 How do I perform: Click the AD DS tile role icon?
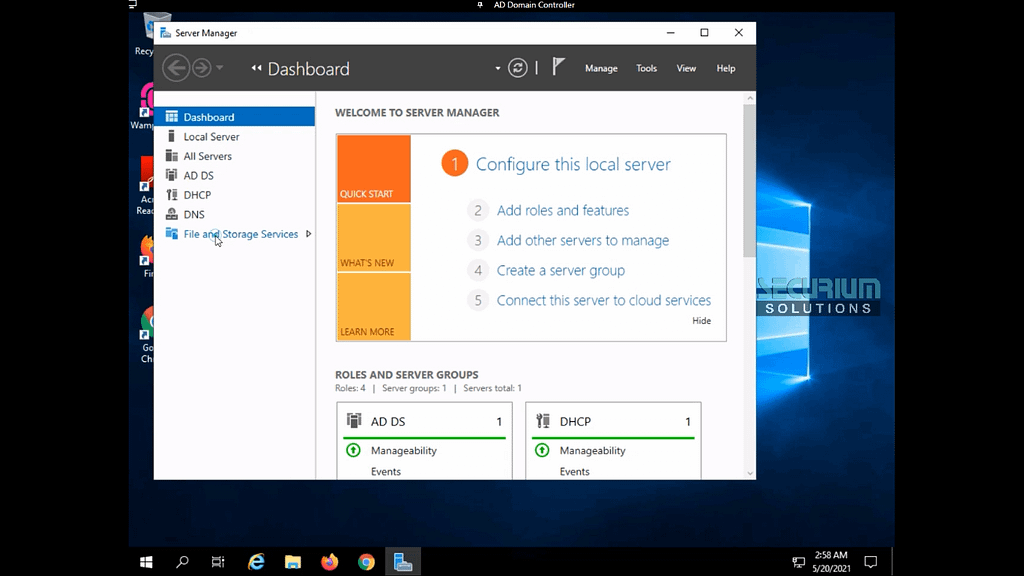354,421
